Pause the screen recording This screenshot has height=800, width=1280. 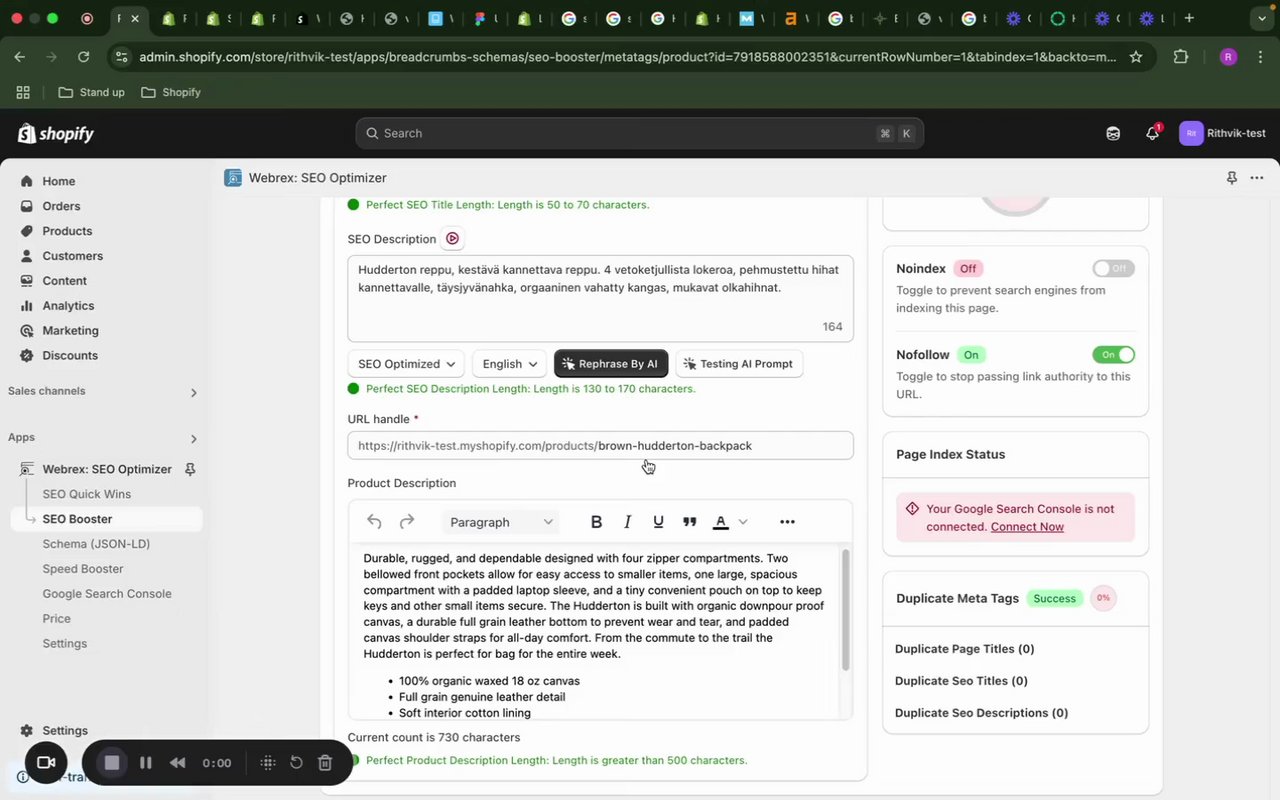tap(146, 763)
